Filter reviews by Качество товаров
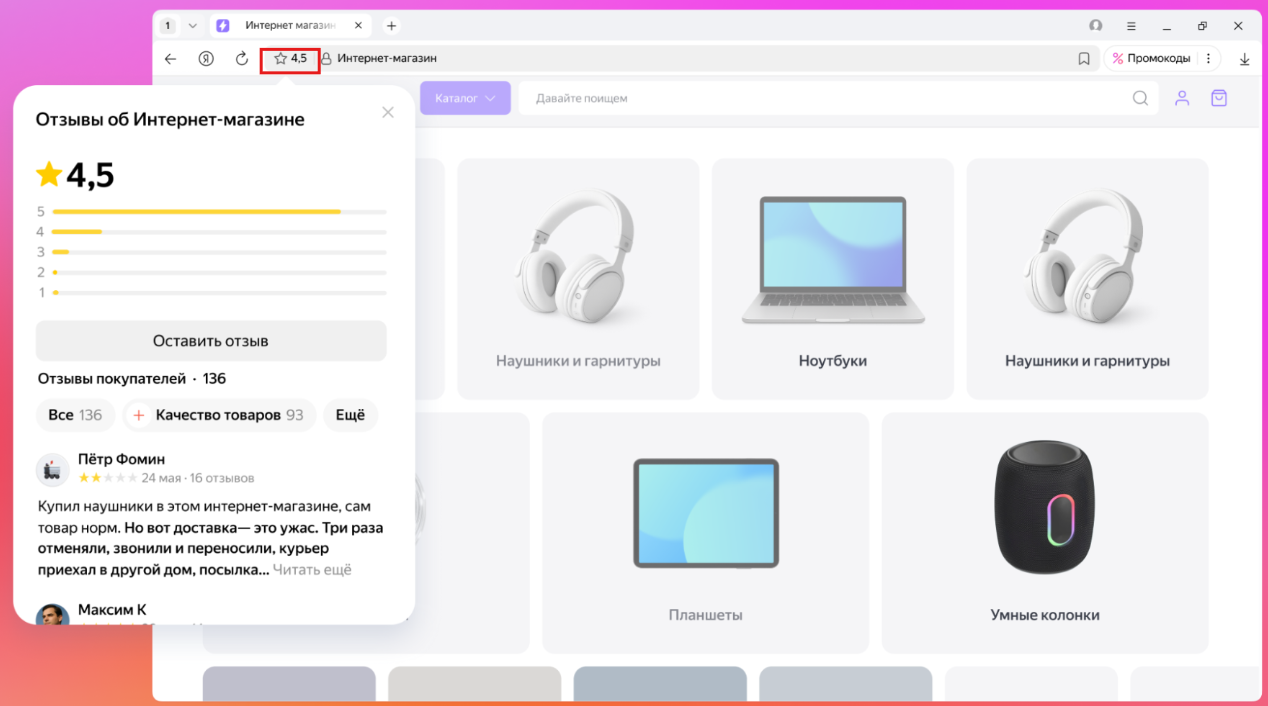 pos(219,415)
